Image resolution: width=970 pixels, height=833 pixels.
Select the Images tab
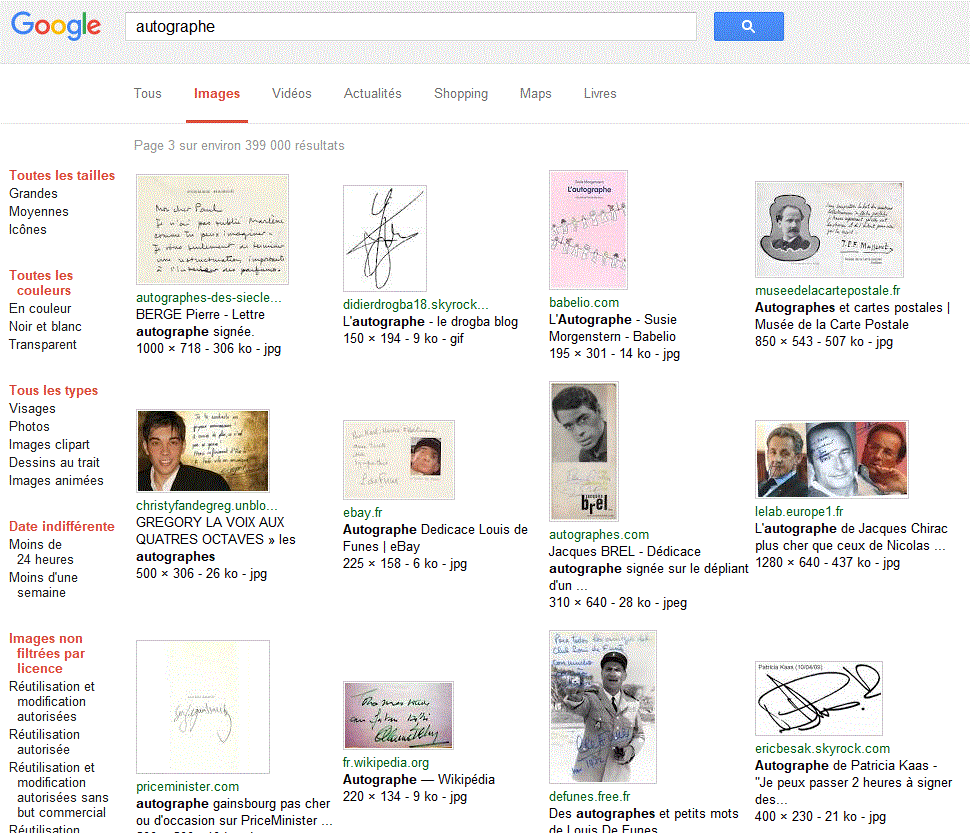tap(217, 93)
